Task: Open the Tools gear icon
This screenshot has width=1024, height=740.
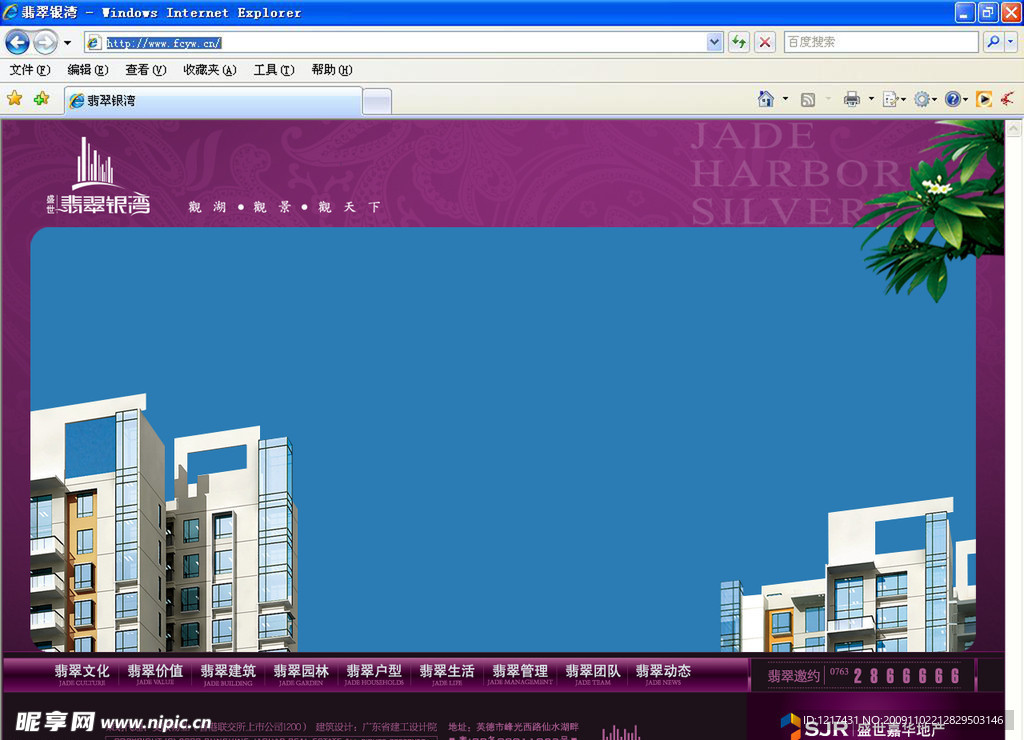Action: click(x=925, y=99)
